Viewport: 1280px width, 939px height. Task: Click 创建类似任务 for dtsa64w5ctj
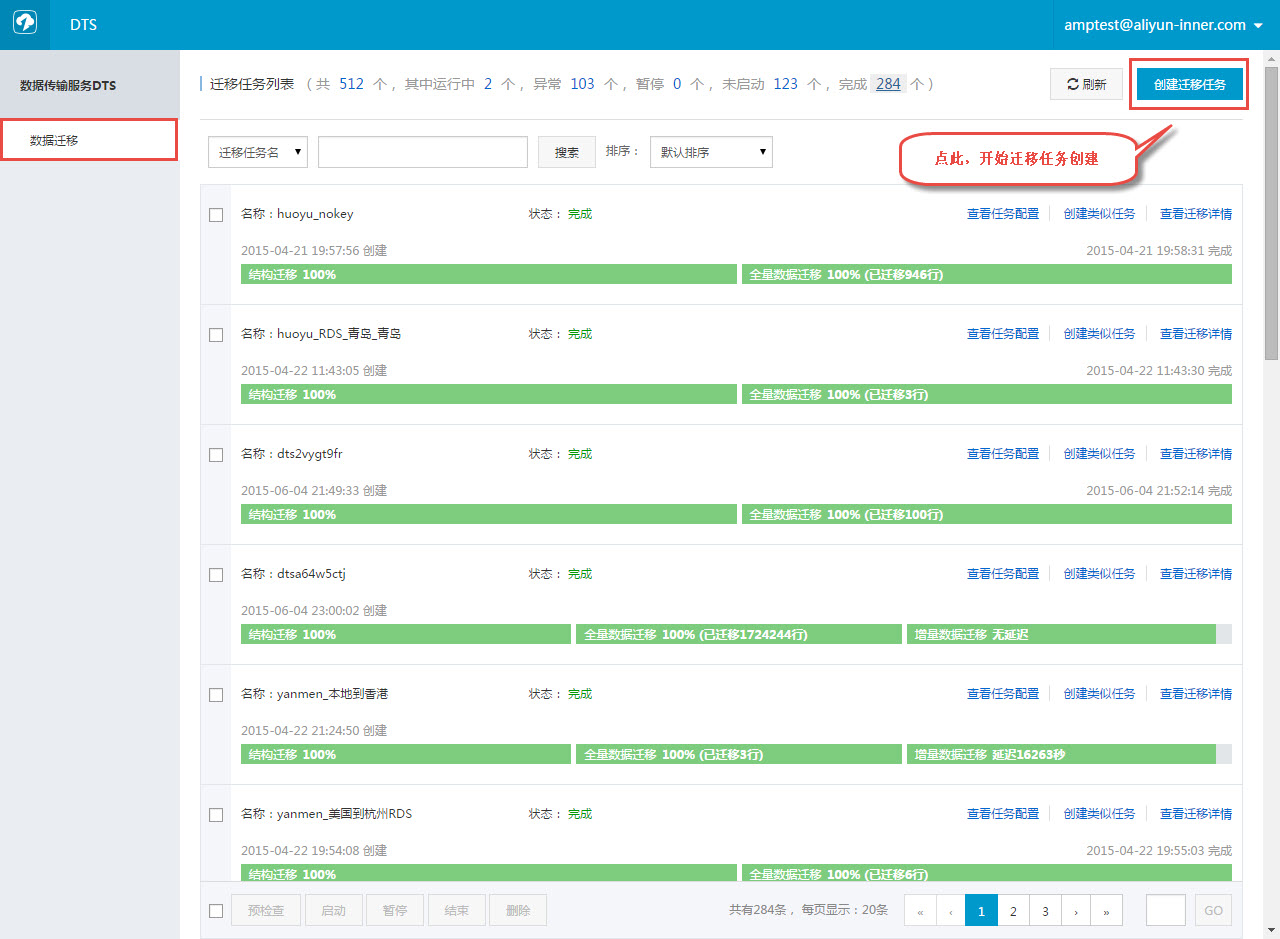tap(1099, 574)
